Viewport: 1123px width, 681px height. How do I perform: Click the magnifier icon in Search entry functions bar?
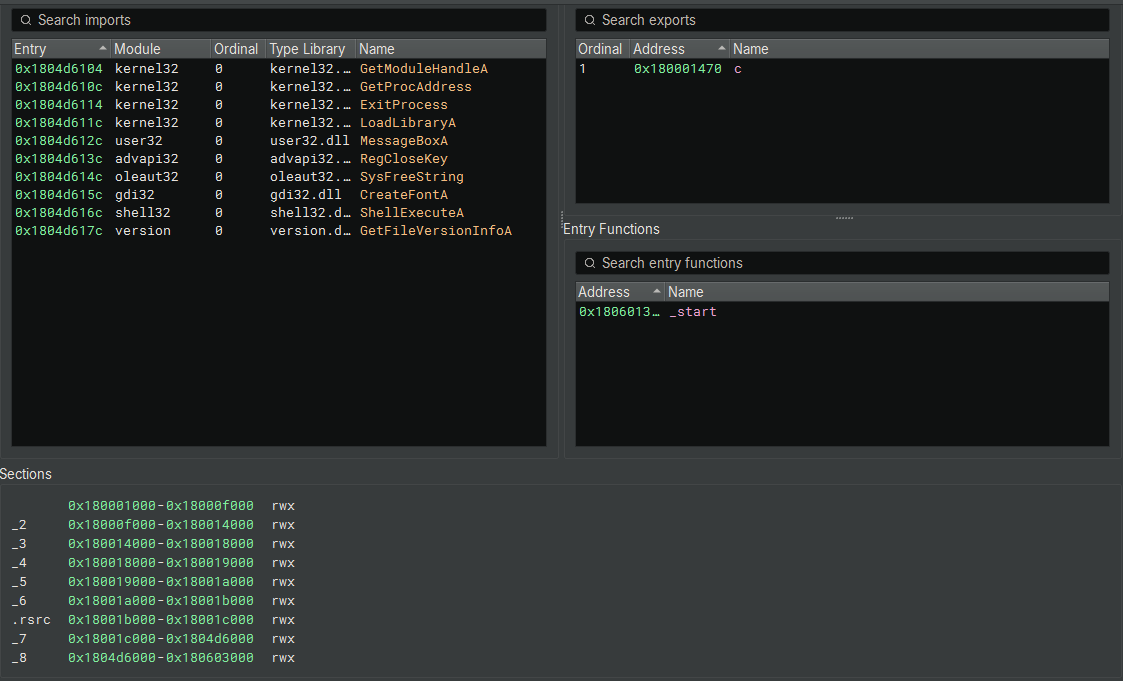(x=592, y=263)
